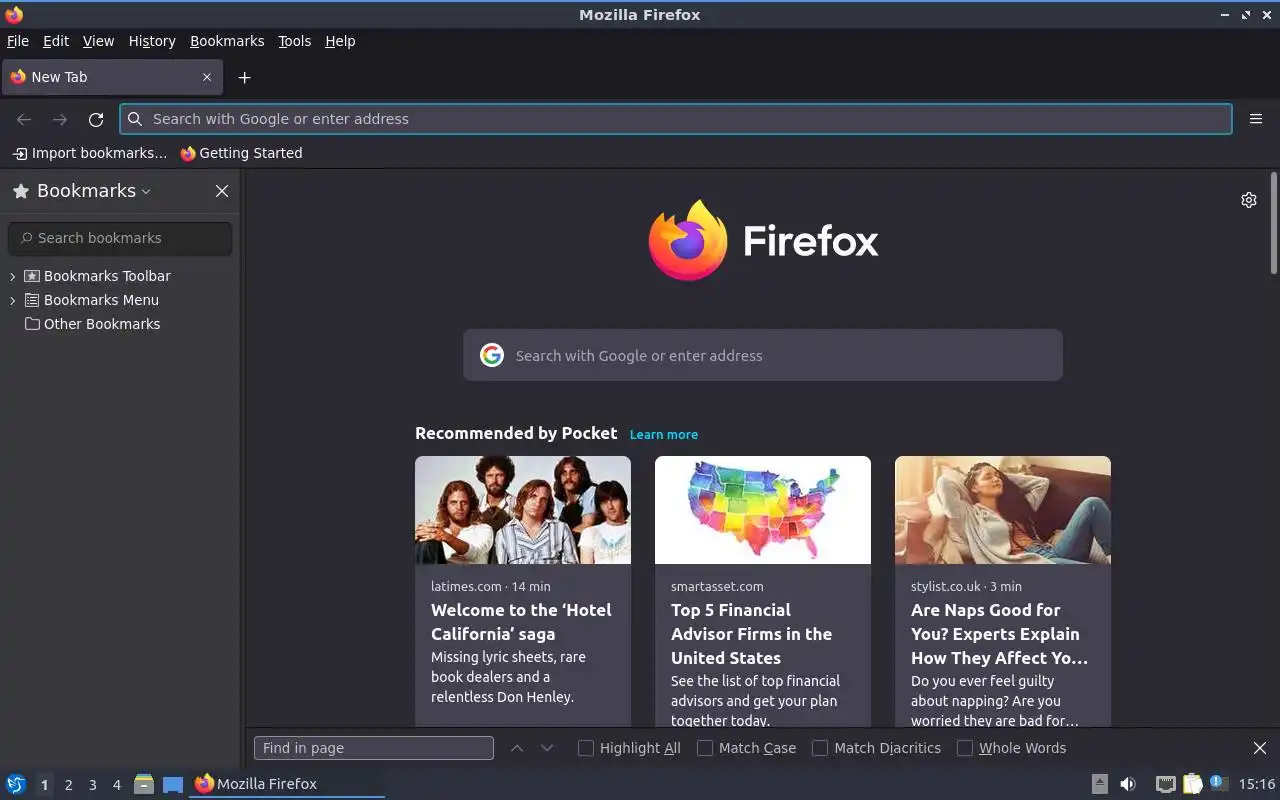Open the Help menu

pyautogui.click(x=340, y=41)
